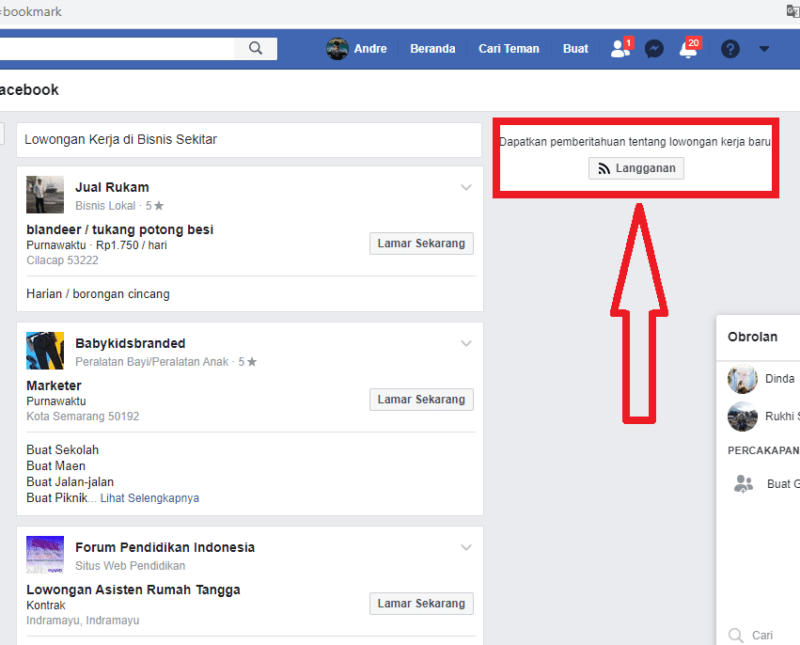Open the Marketer job title
The image size is (800, 645).
pyautogui.click(x=54, y=386)
